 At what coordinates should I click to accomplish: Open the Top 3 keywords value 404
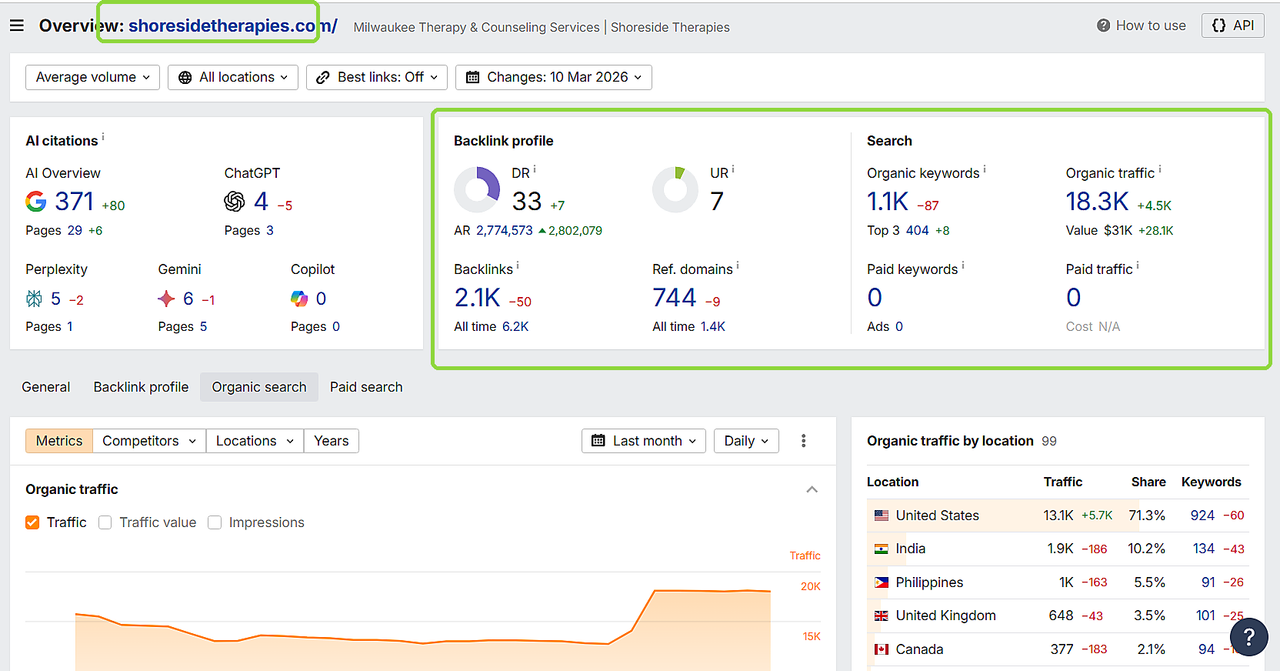(917, 230)
